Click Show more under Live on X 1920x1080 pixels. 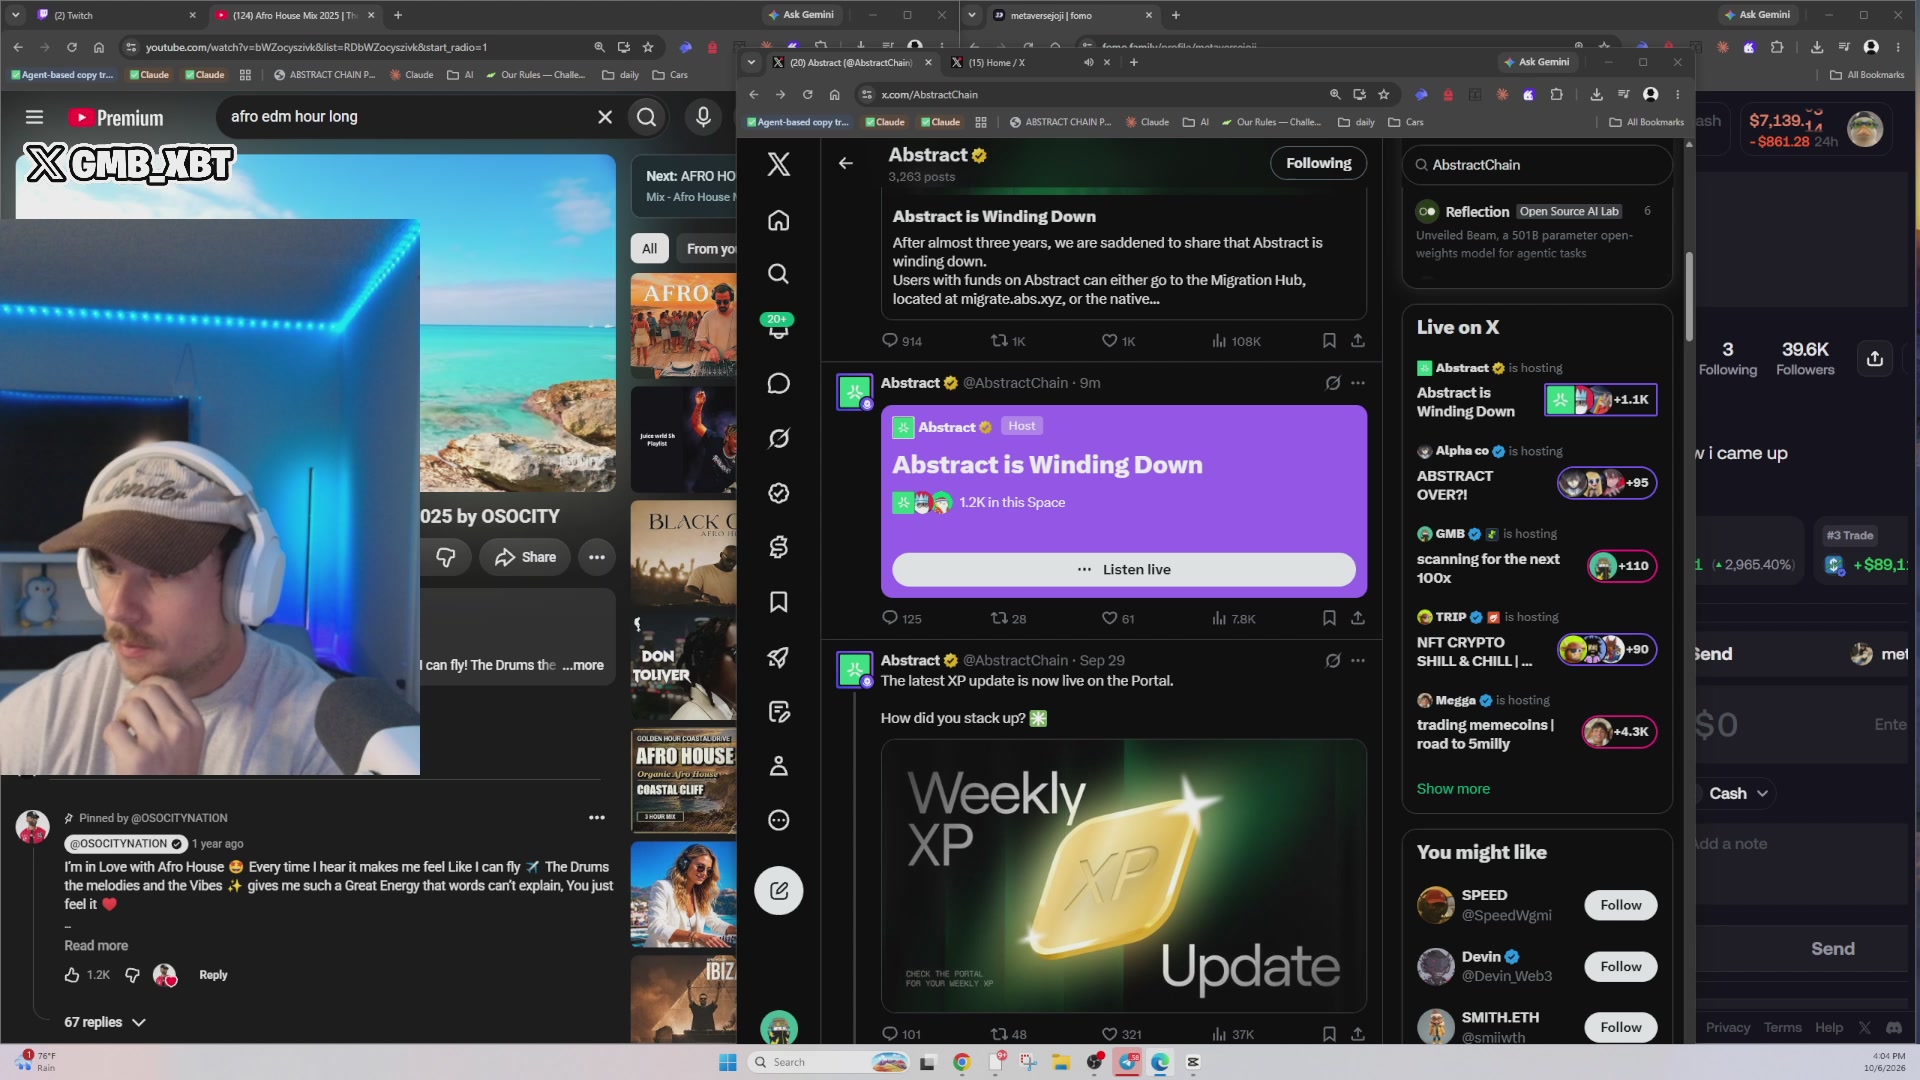1452,789
